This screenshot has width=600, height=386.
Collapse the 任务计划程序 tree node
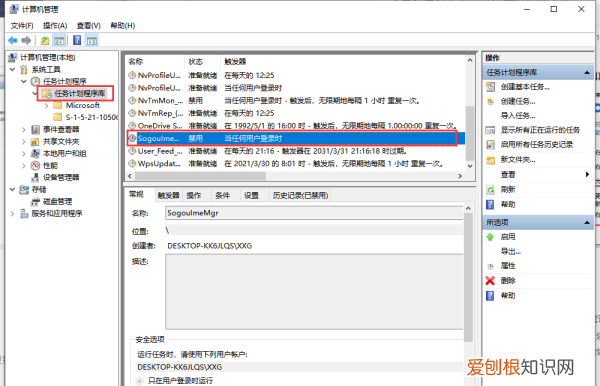(24, 81)
